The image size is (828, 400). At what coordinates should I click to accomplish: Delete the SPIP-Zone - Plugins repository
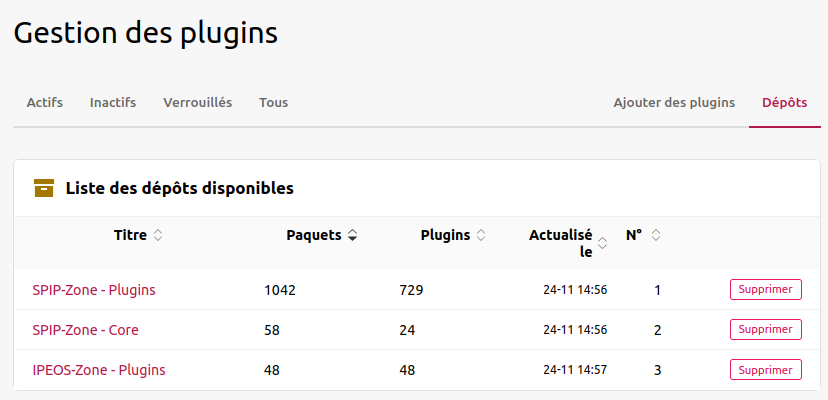(765, 290)
